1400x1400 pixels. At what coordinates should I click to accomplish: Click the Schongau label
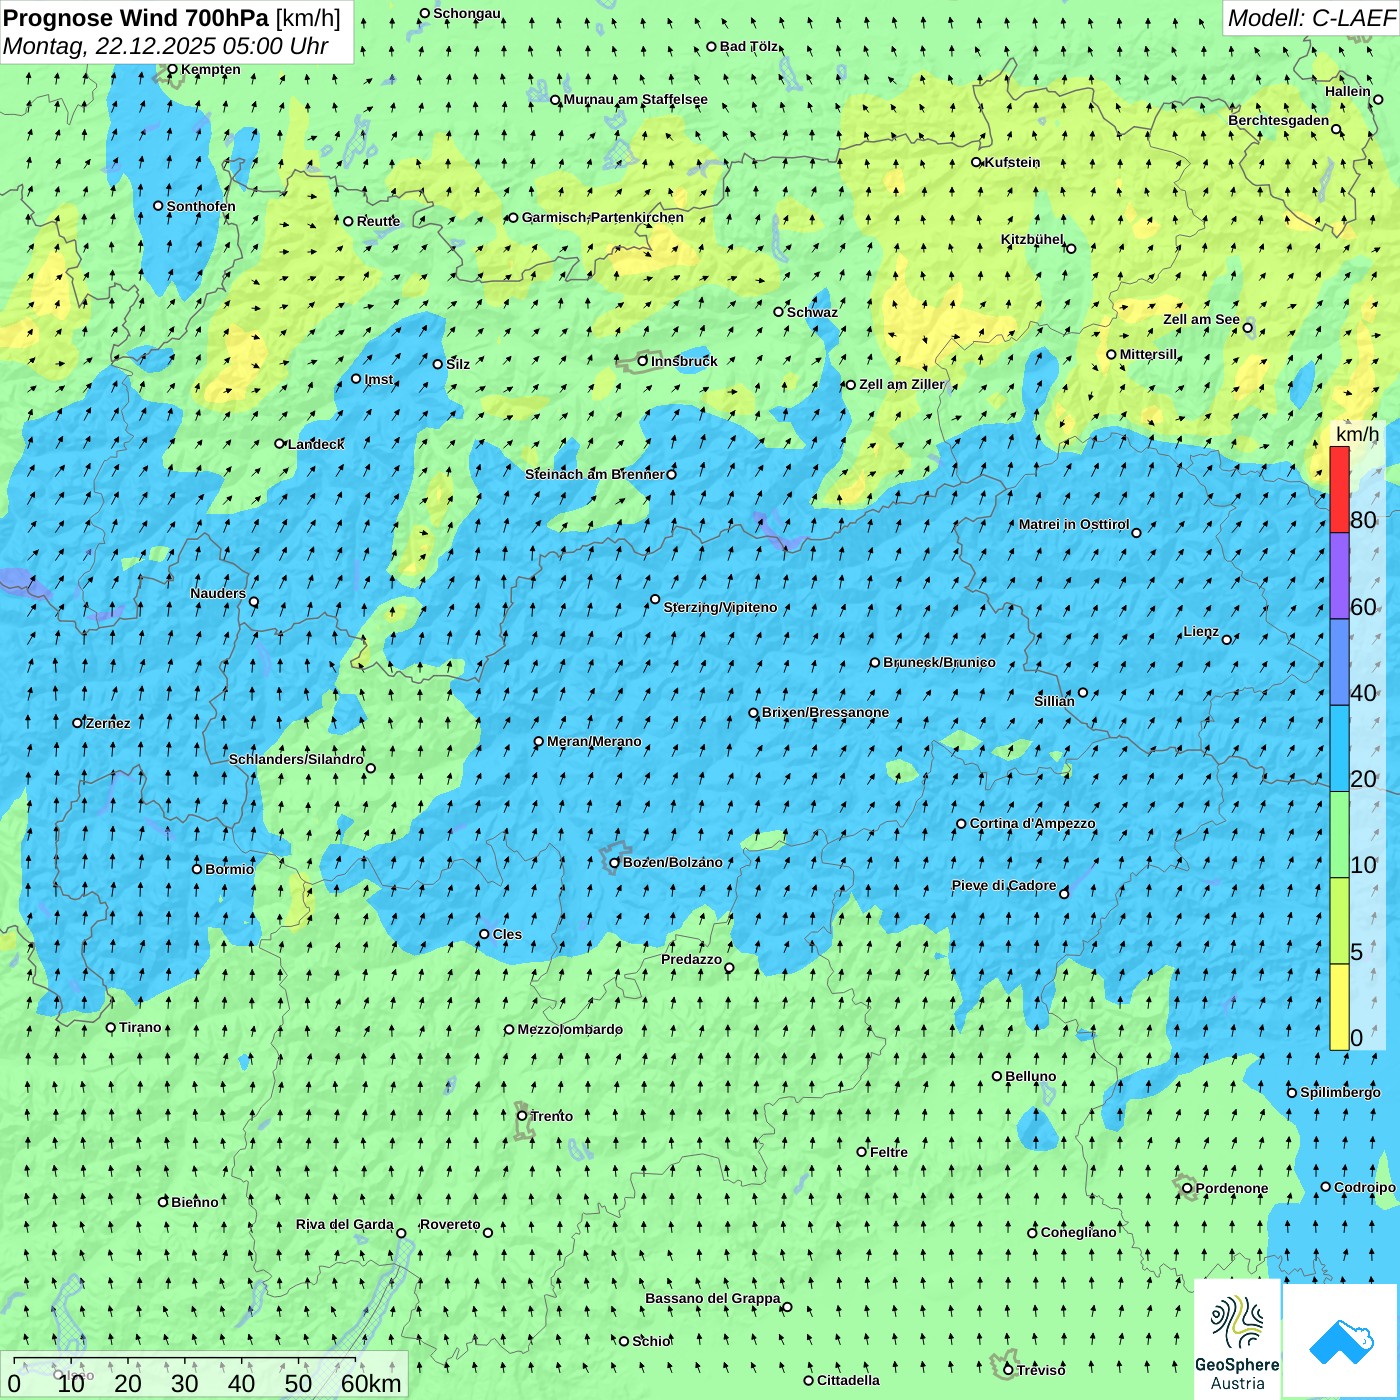click(x=467, y=13)
